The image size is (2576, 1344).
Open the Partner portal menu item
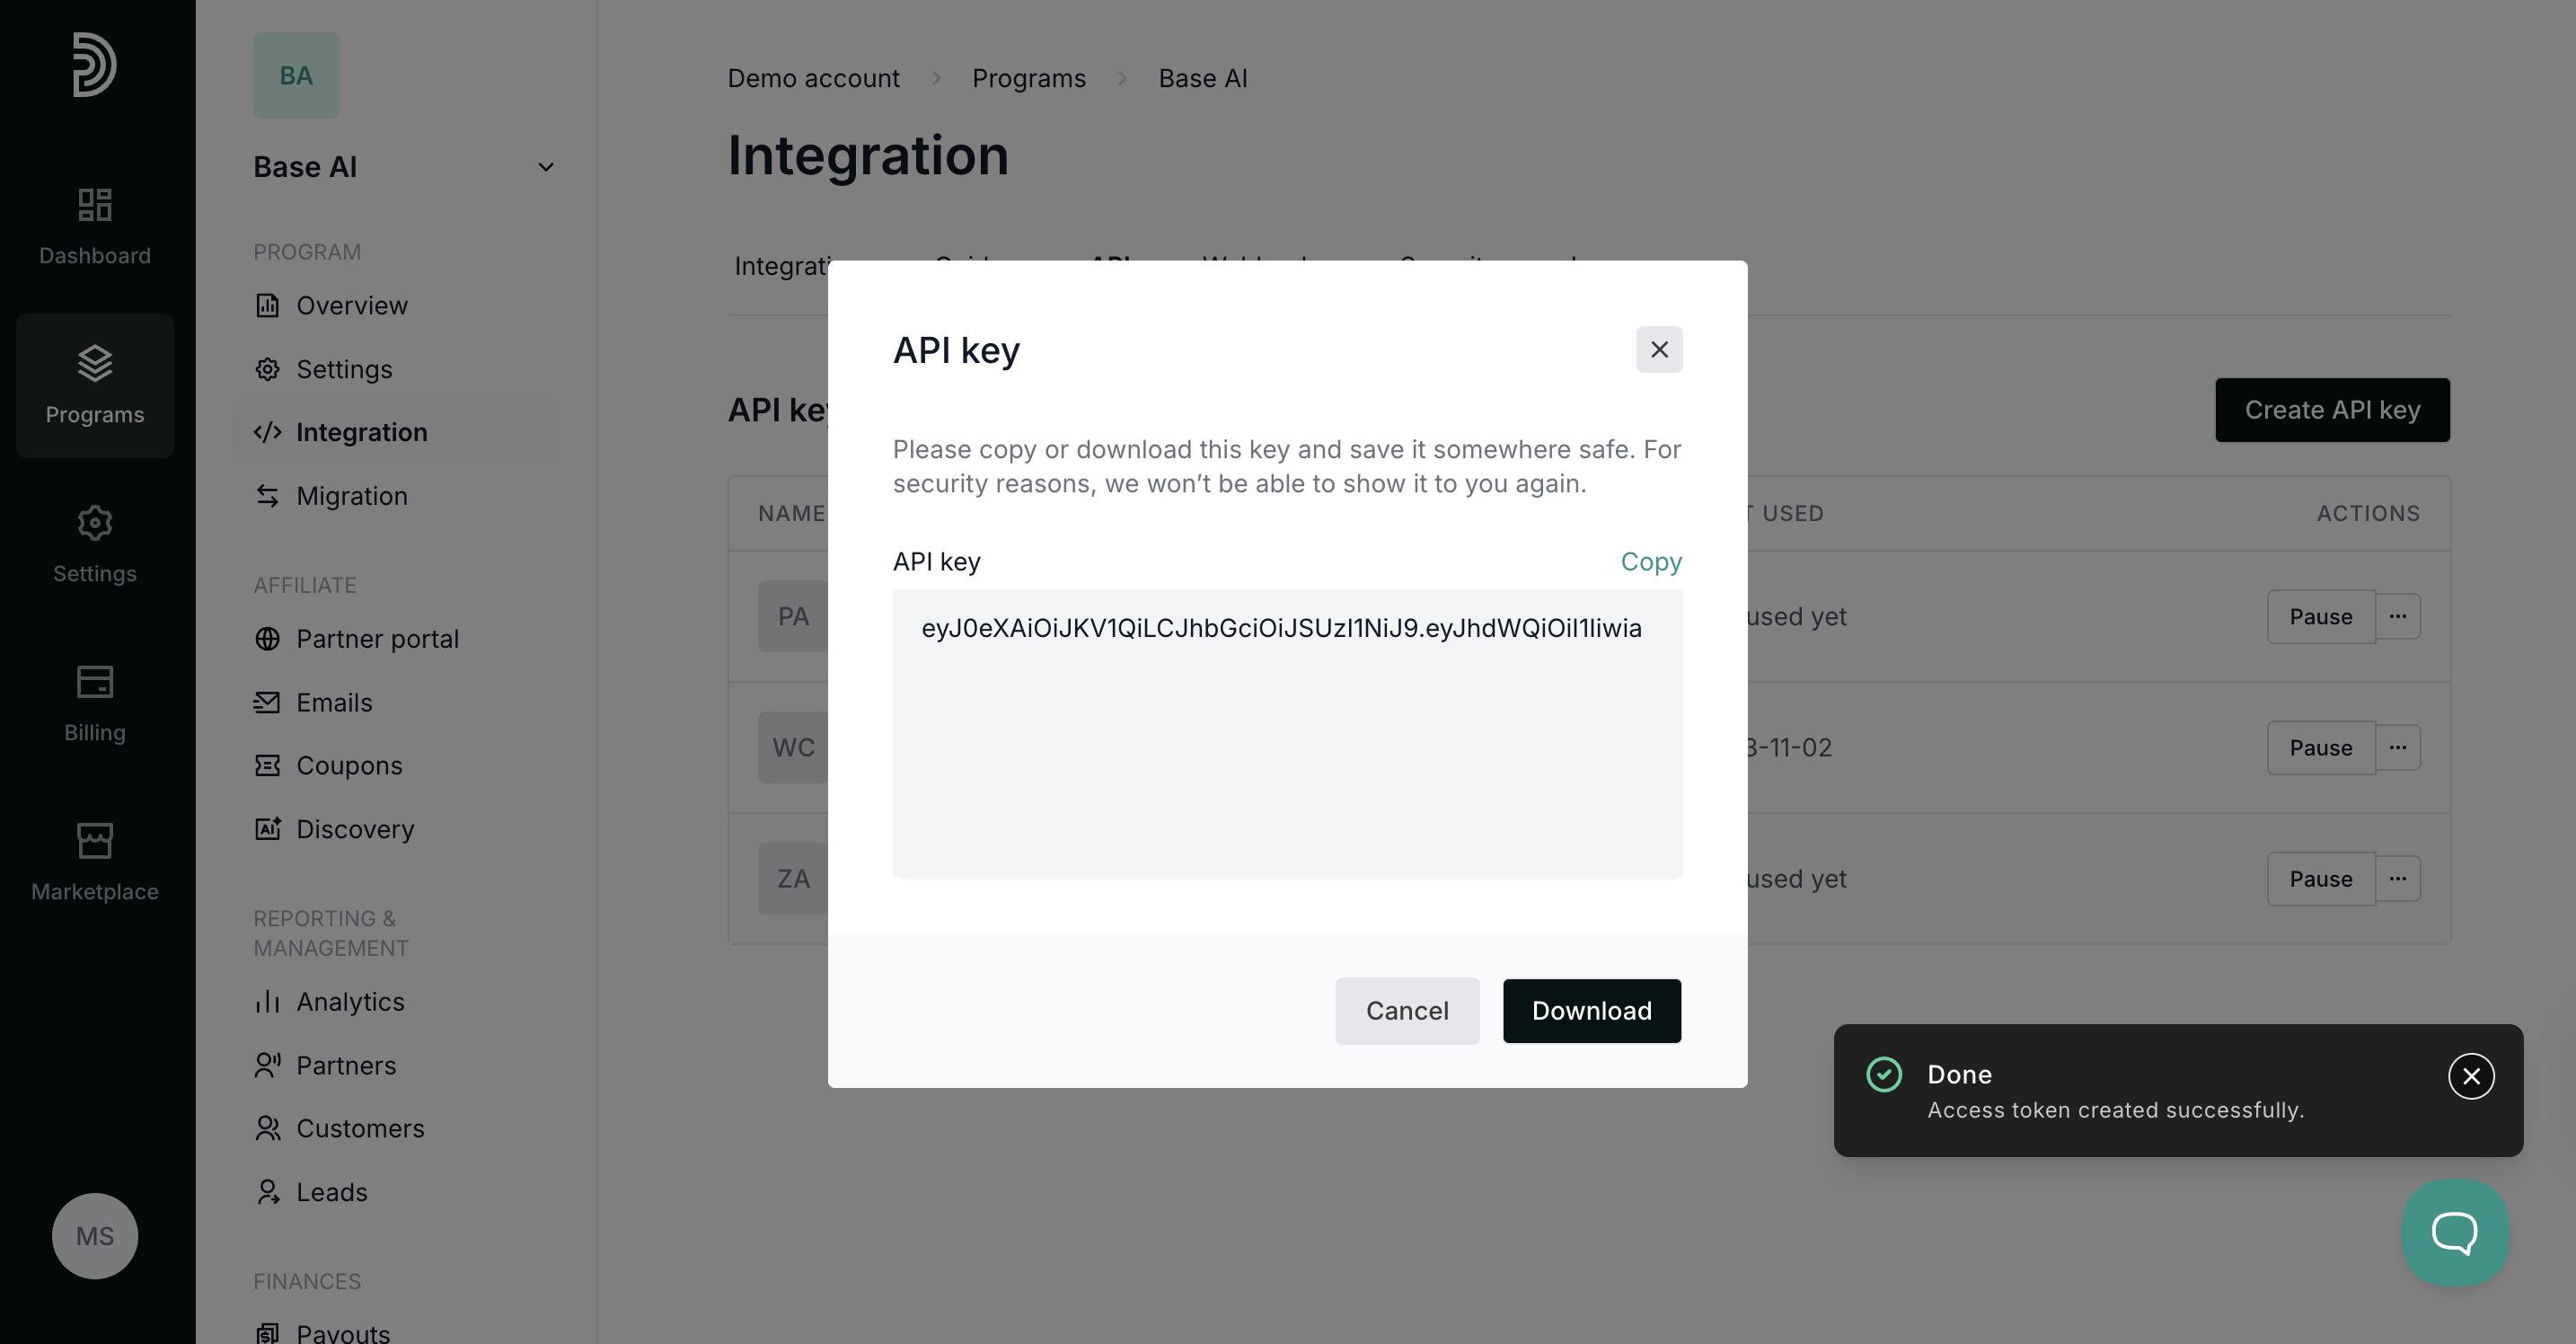(x=377, y=638)
